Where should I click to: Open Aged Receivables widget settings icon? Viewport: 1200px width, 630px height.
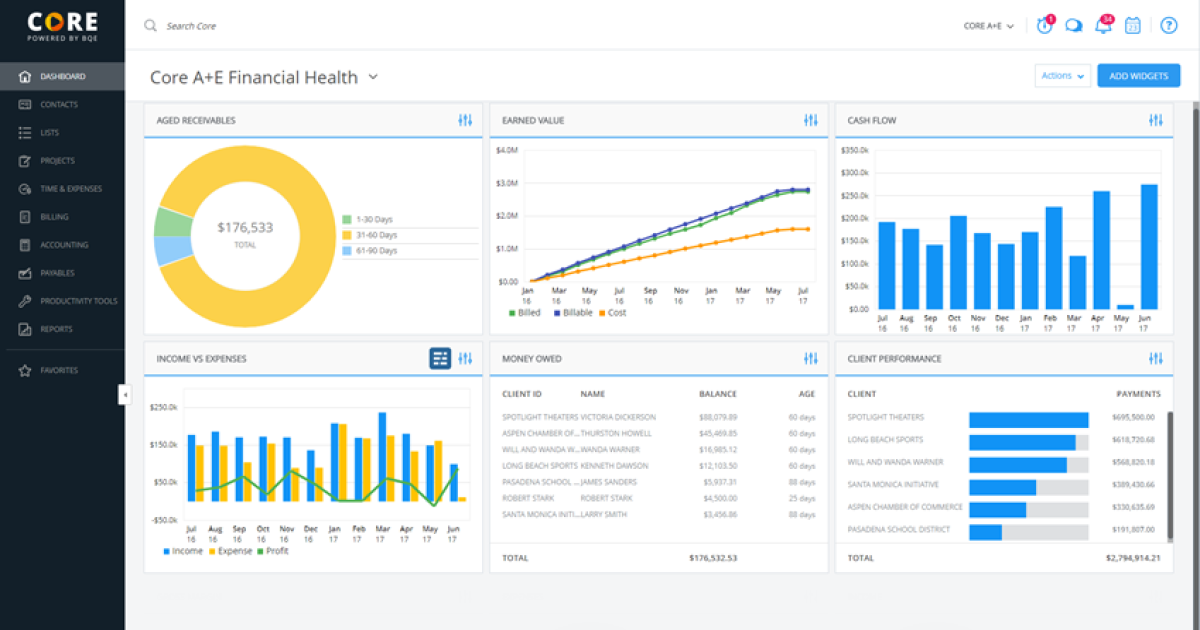pos(465,120)
